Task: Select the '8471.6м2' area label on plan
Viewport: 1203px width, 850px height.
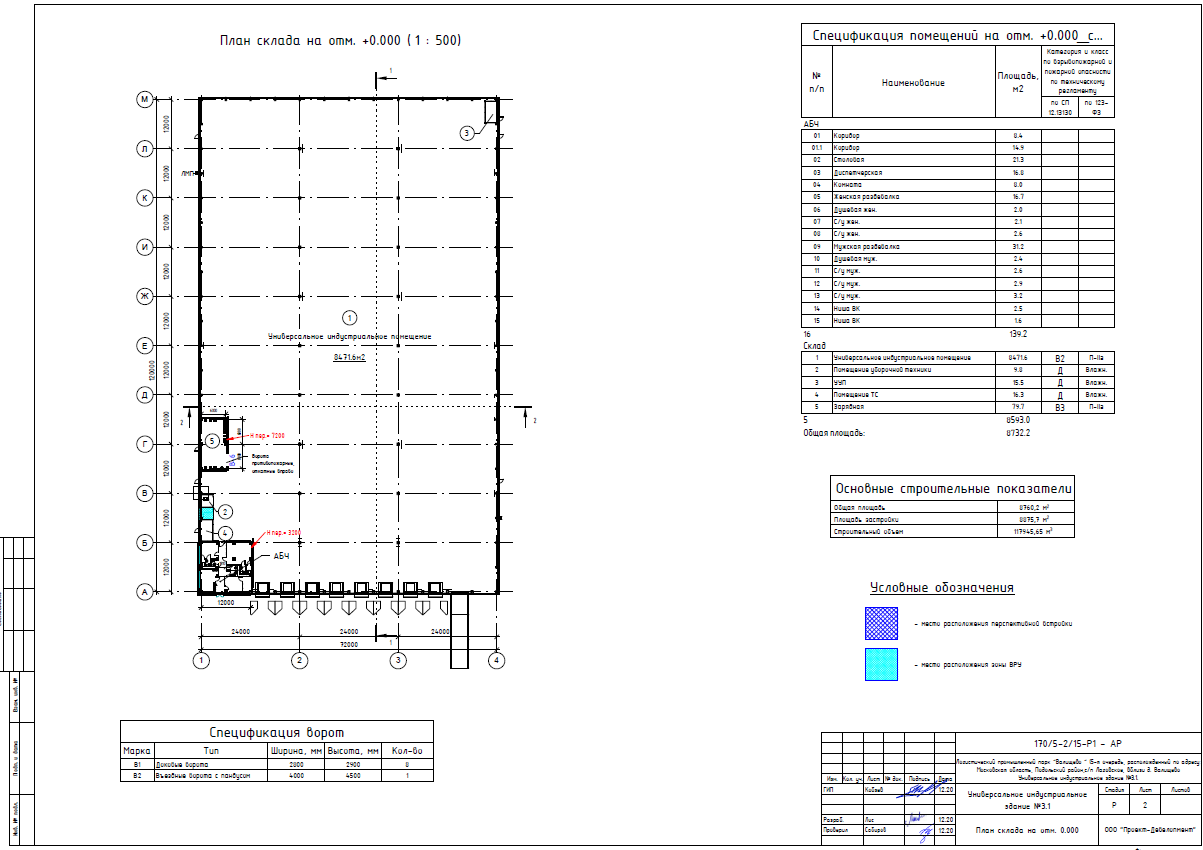Action: [350, 355]
